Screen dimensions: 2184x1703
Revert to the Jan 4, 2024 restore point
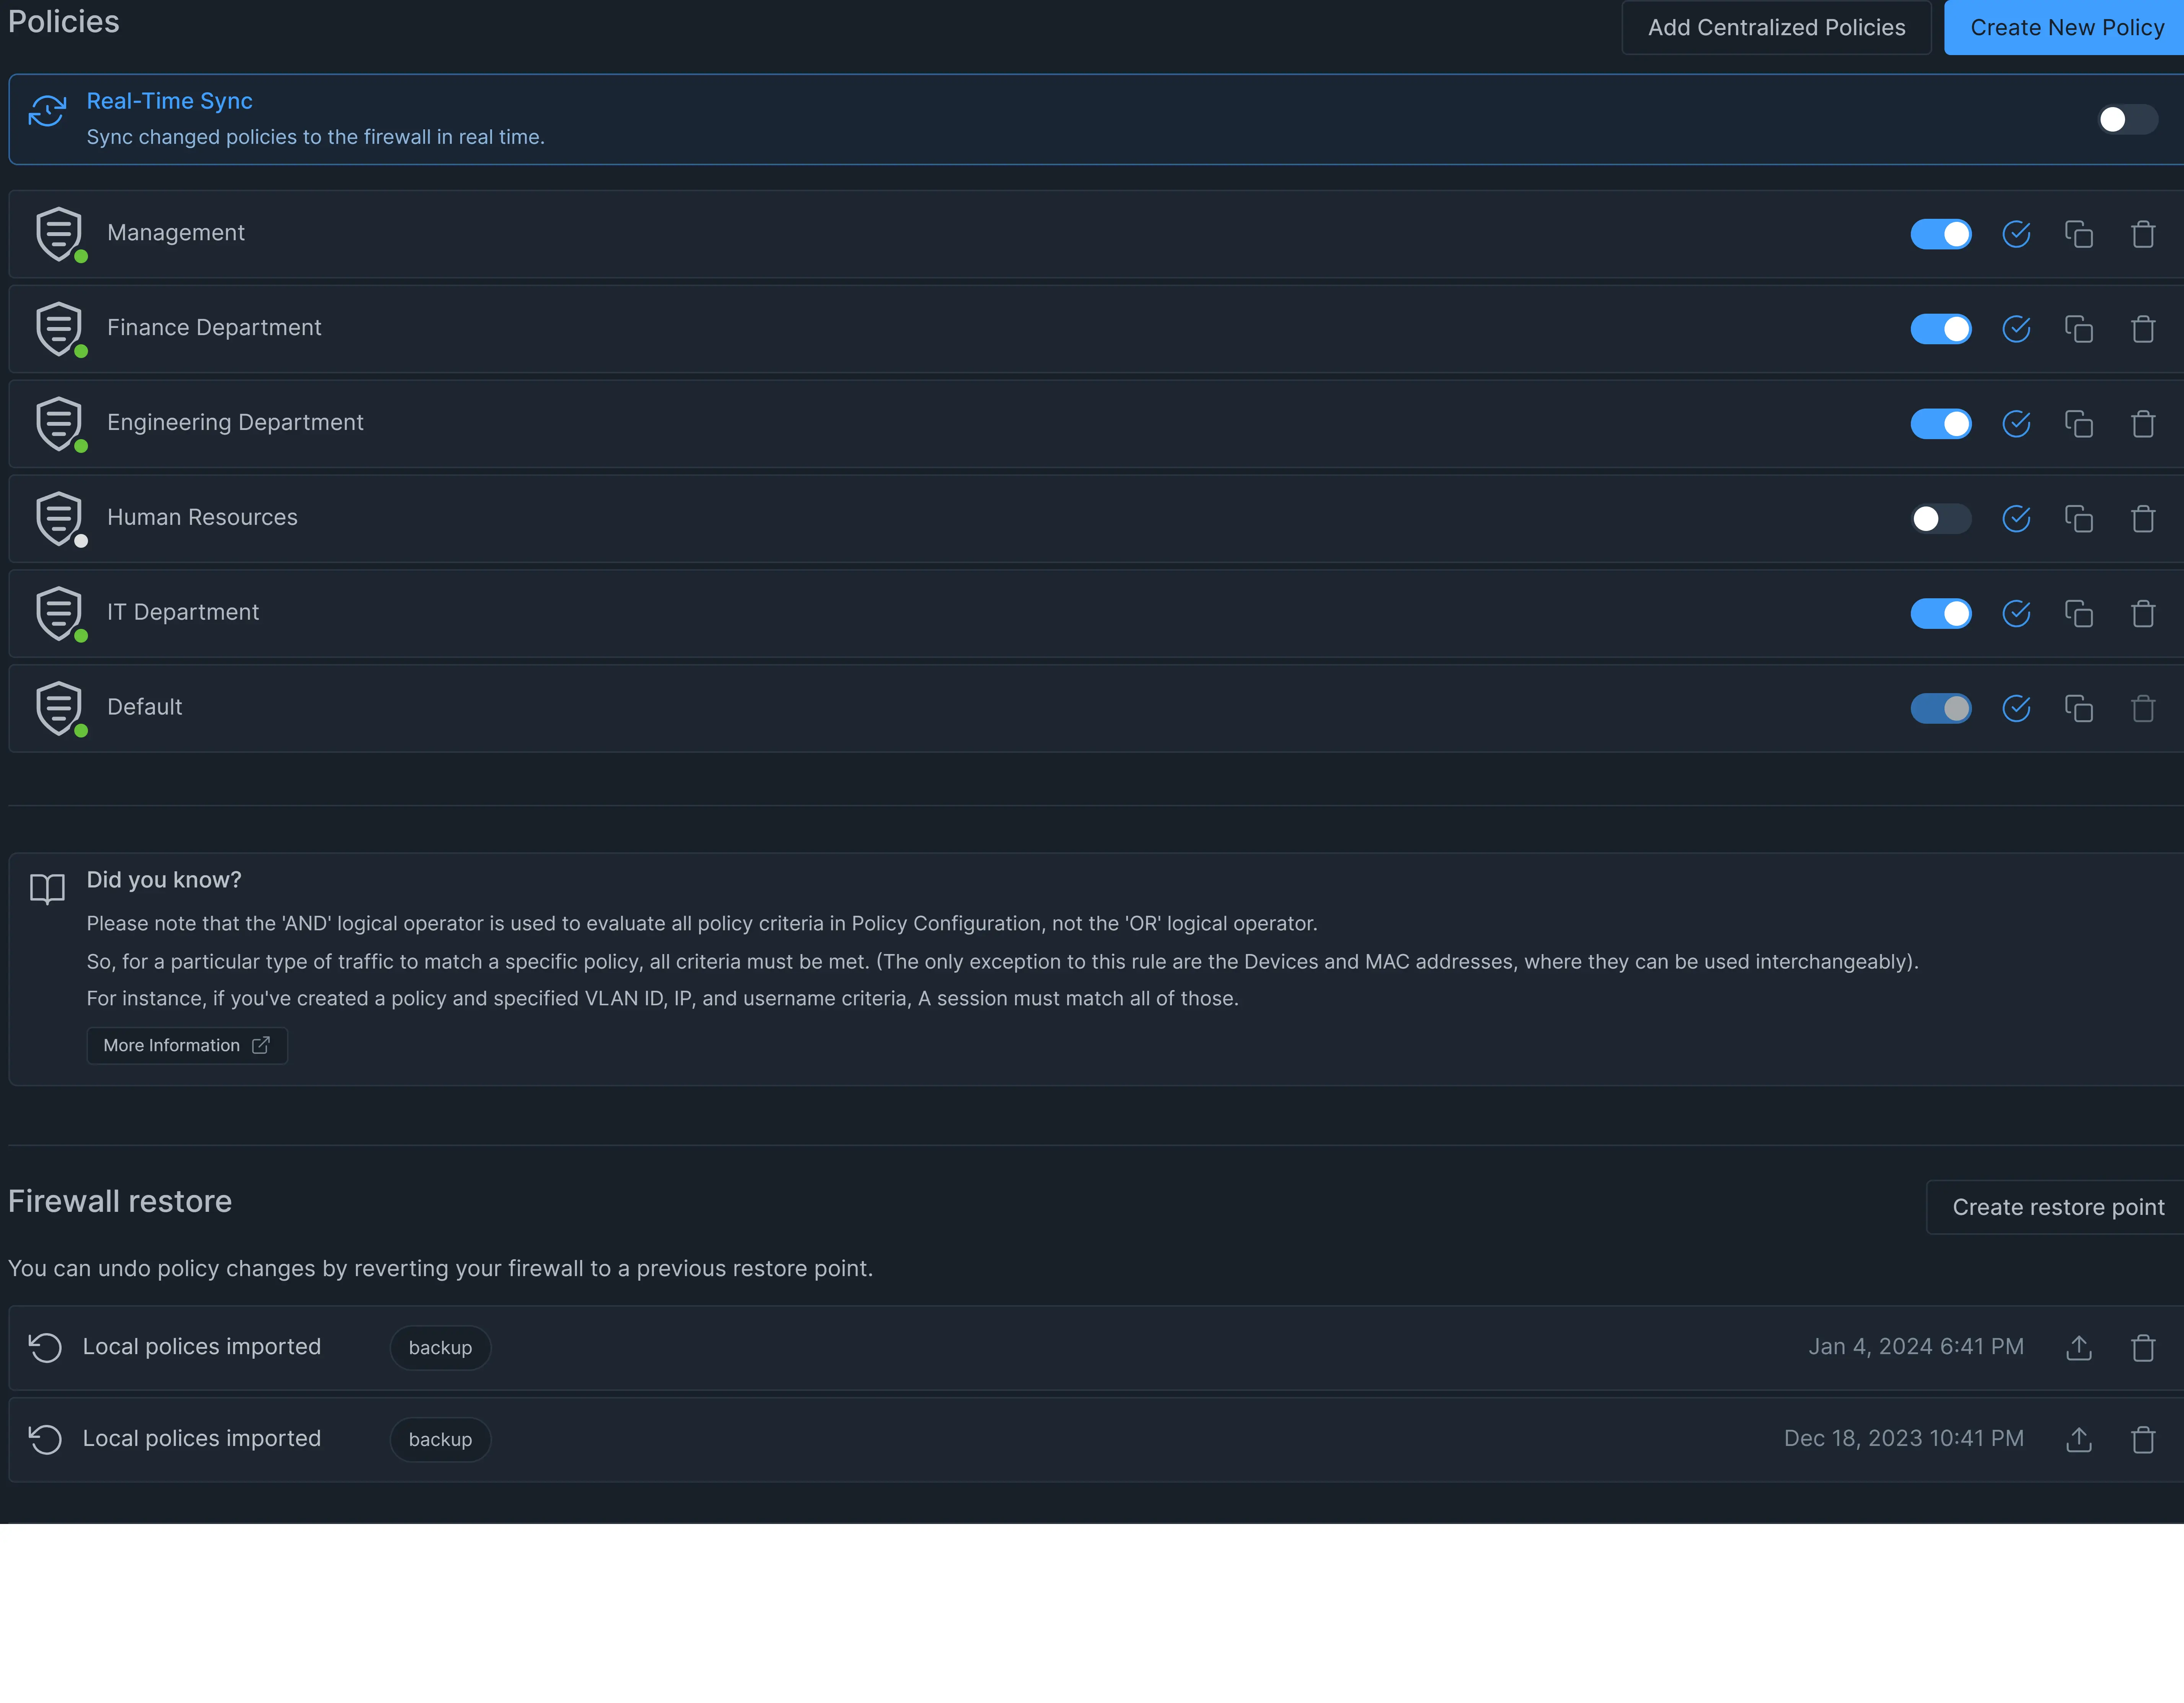click(45, 1348)
